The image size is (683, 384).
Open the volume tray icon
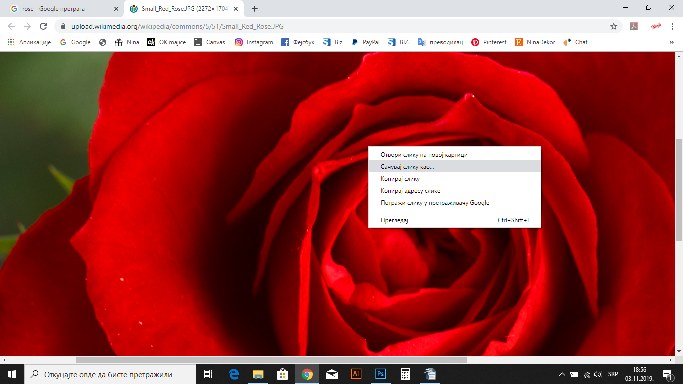point(598,374)
